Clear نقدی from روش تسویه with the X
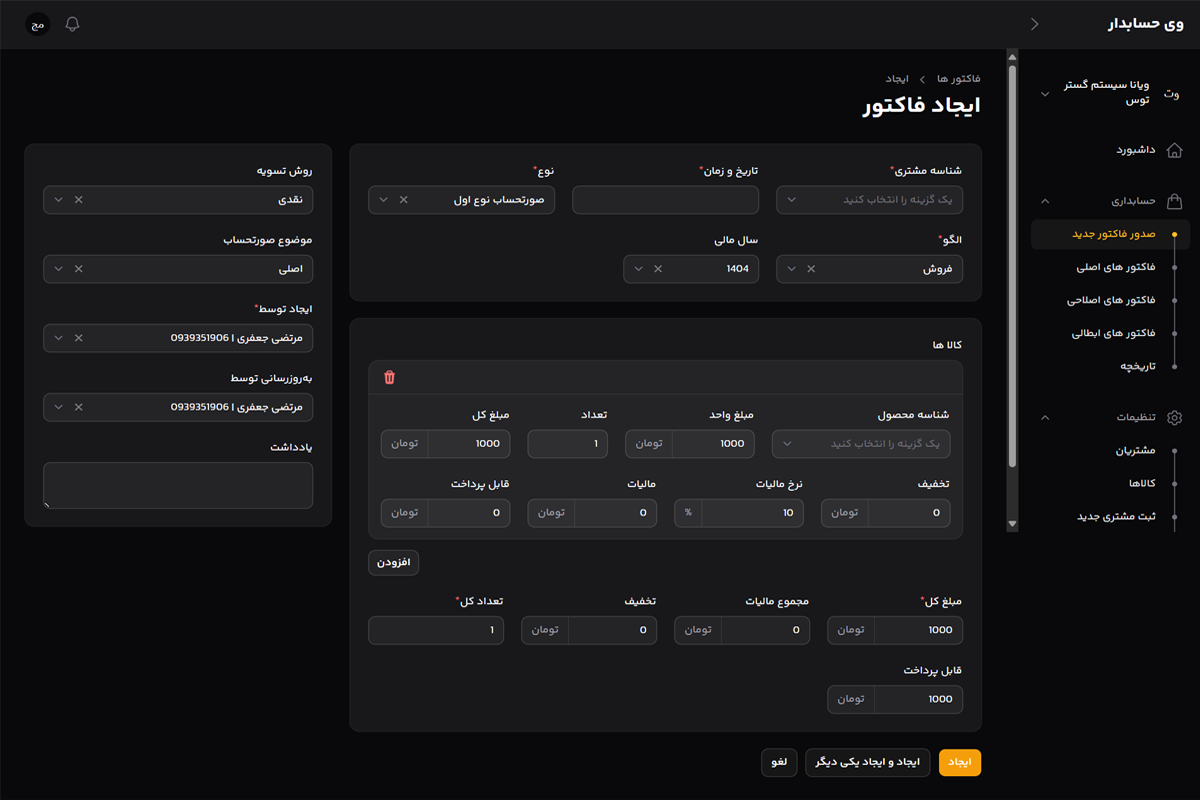Screen dimensions: 1200x800 pyautogui.click(x=78, y=199)
